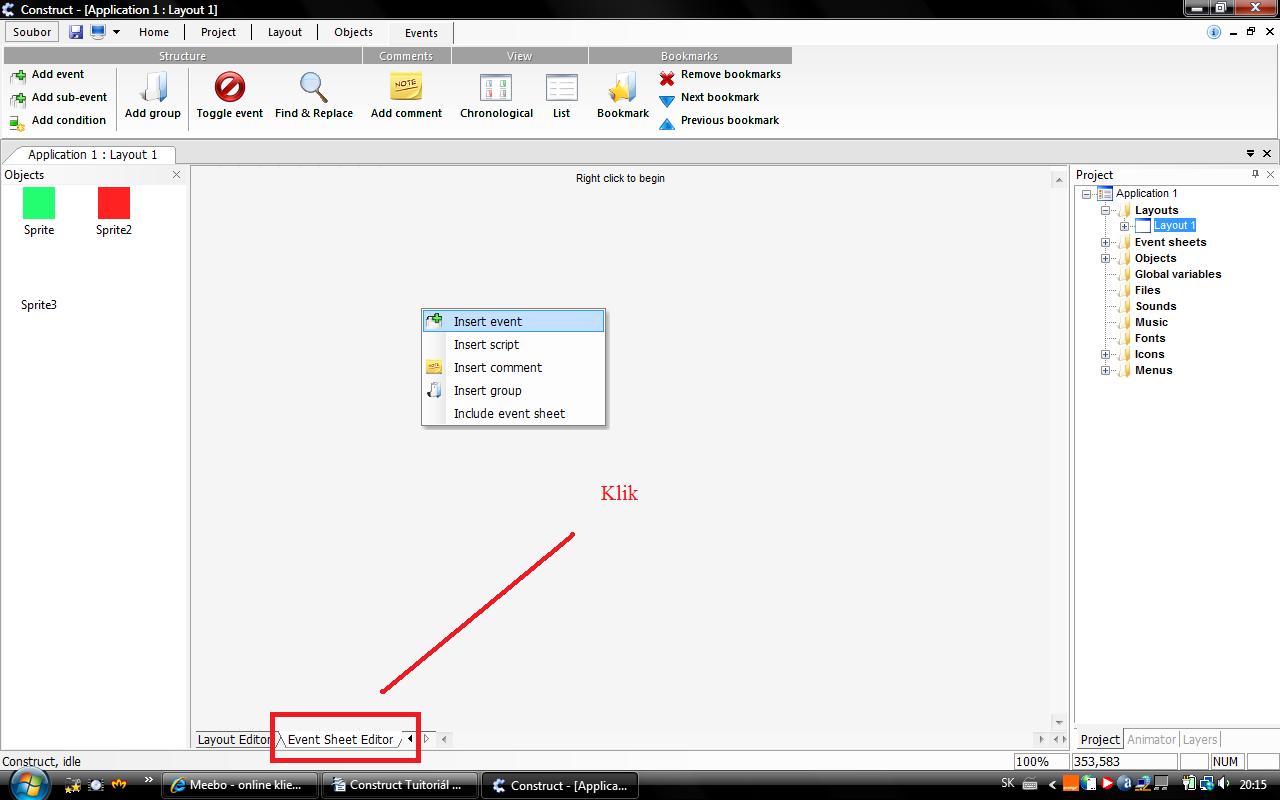The image size is (1280, 800).
Task: Expand the Objects folder in Project tree
Action: pos(1106,258)
